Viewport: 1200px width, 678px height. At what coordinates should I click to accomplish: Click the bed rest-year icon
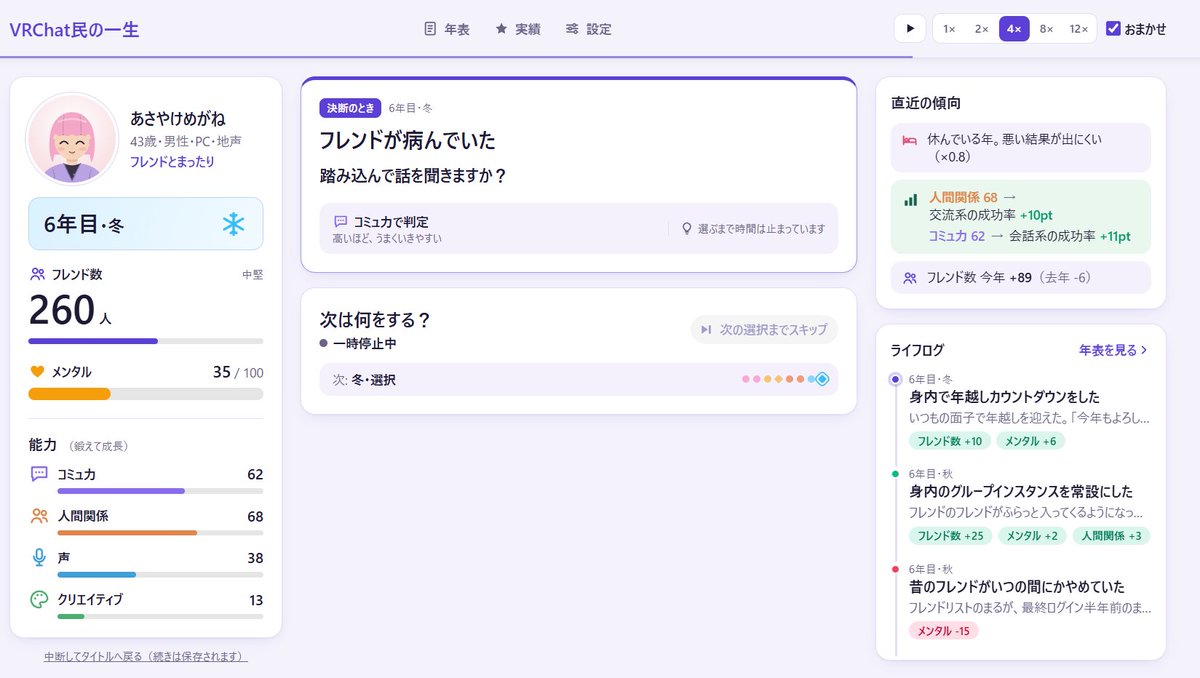click(910, 141)
